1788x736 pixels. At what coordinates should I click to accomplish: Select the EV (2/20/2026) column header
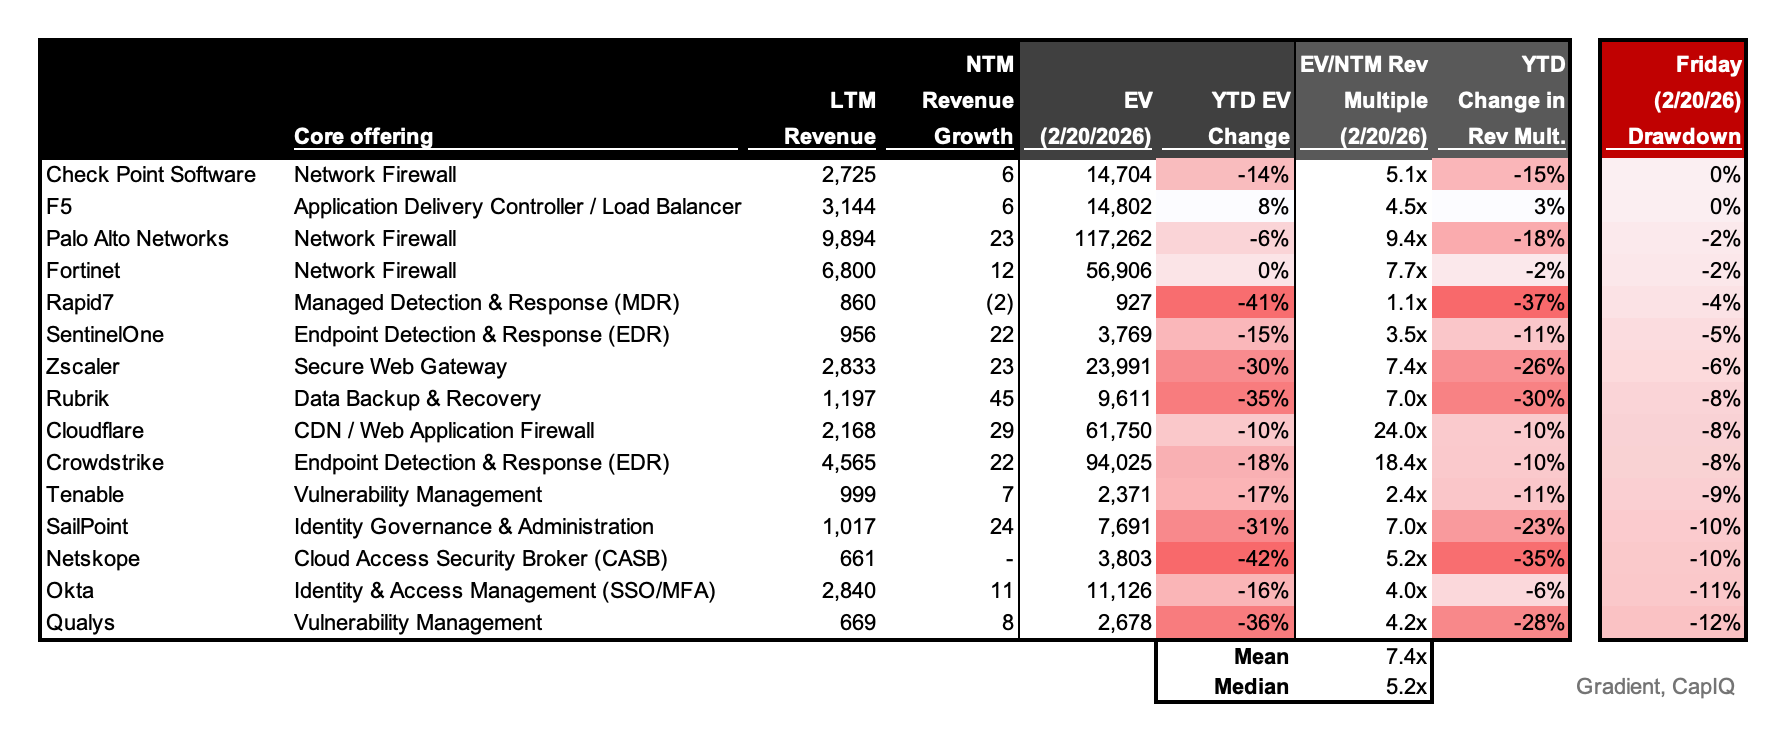1095,118
